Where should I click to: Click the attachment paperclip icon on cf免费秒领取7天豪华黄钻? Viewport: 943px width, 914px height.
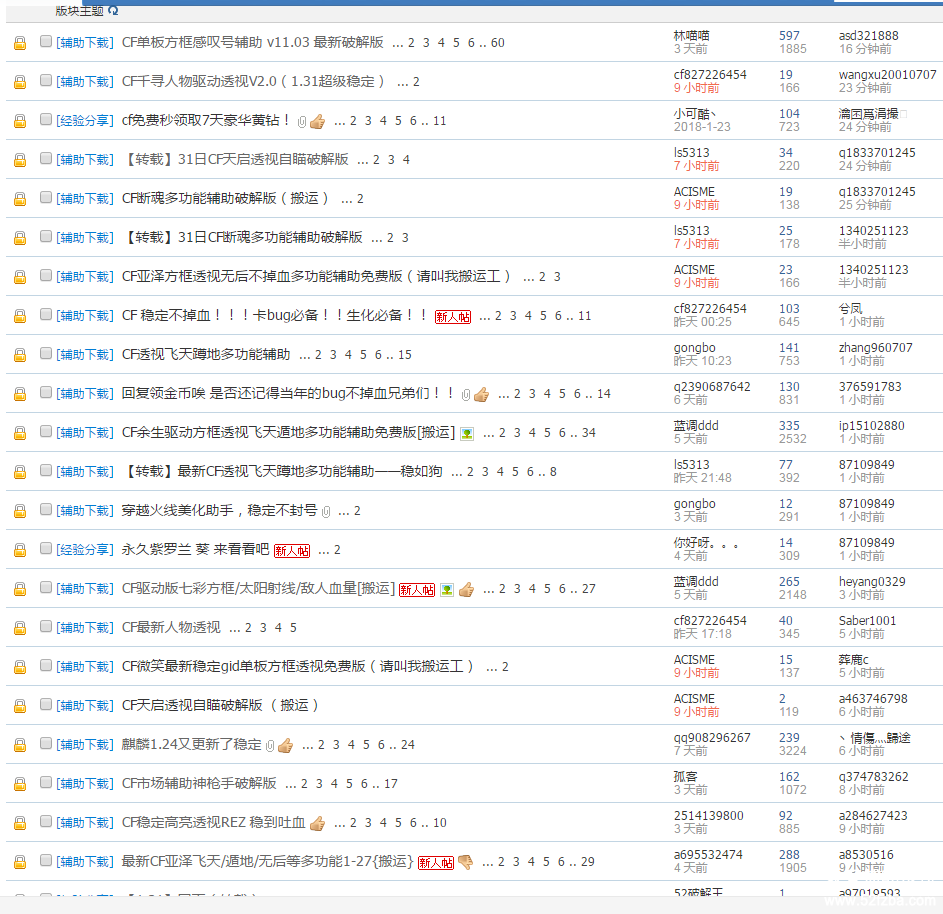(x=302, y=122)
